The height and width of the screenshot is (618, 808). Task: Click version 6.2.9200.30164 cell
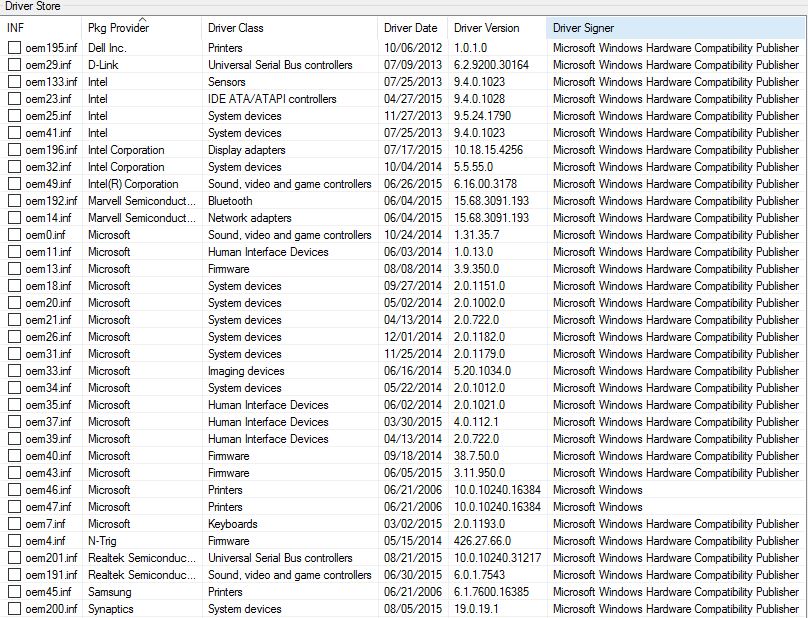coord(492,65)
